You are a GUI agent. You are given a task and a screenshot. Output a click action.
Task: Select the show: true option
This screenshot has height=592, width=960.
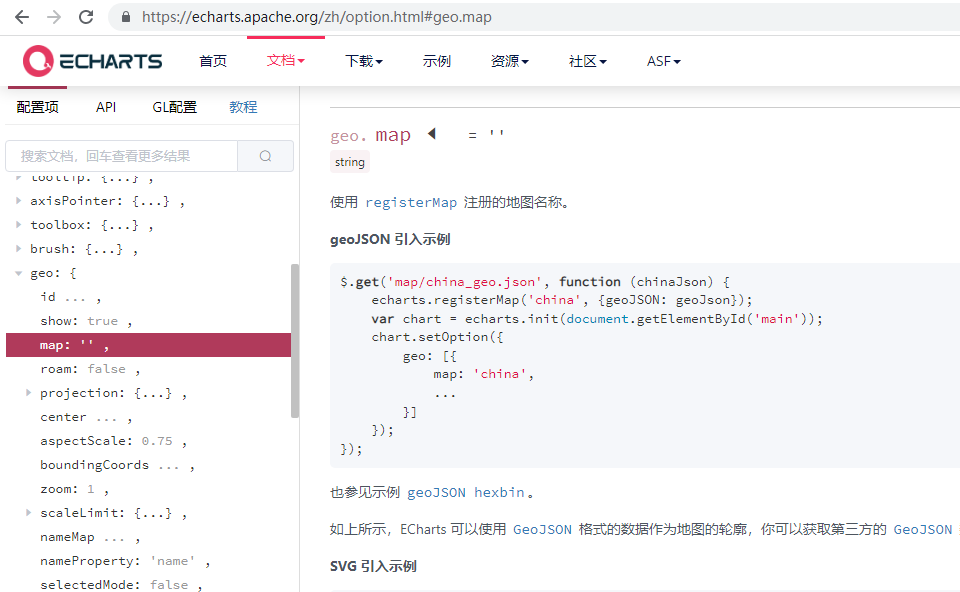[86, 321]
